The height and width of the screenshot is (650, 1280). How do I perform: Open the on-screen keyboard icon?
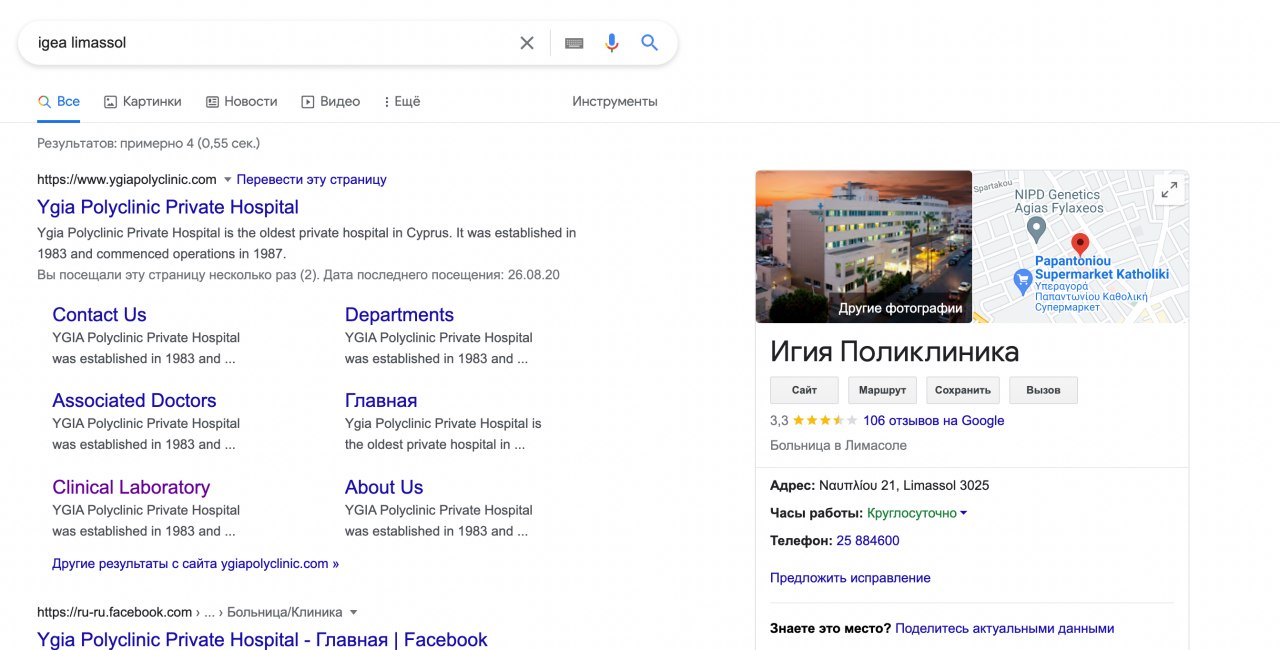pos(574,43)
